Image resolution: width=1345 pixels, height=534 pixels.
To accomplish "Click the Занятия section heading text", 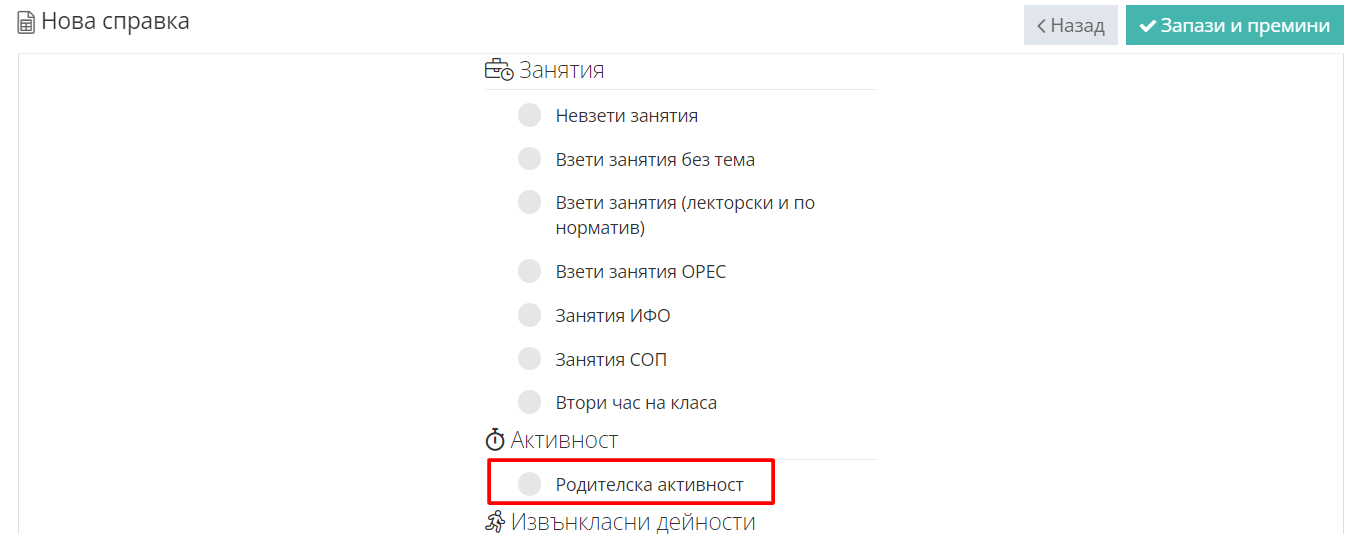I will [x=561, y=71].
